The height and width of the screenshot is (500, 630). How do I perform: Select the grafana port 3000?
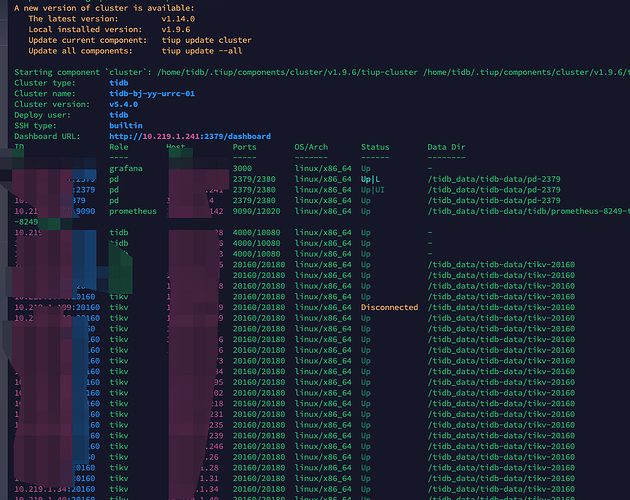coord(242,168)
